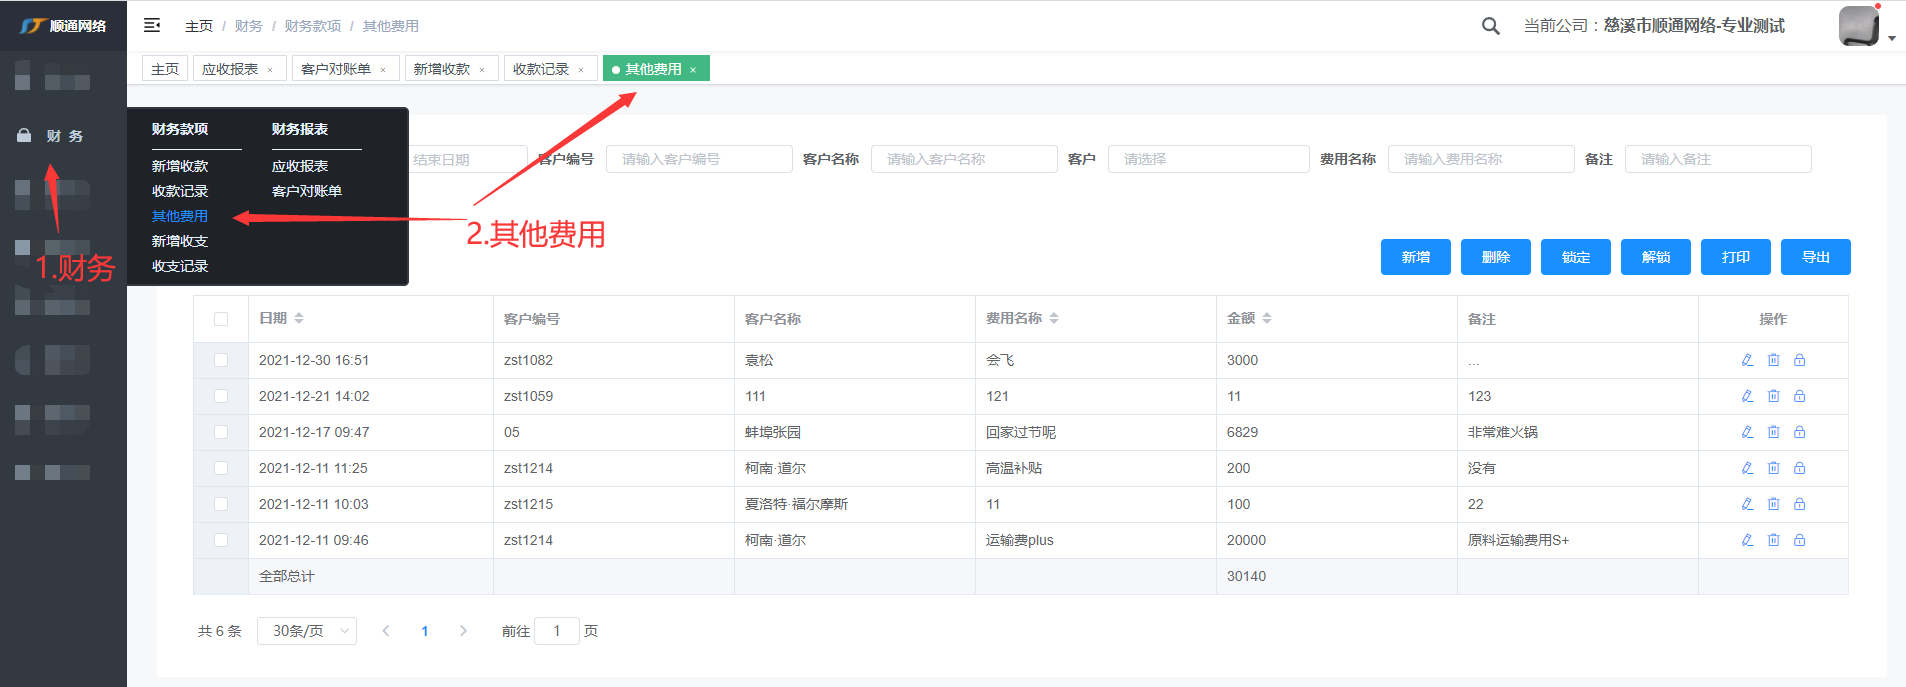Click delete trash icon for zst1059 row
Viewport: 1906px width, 687px height.
click(x=1773, y=396)
